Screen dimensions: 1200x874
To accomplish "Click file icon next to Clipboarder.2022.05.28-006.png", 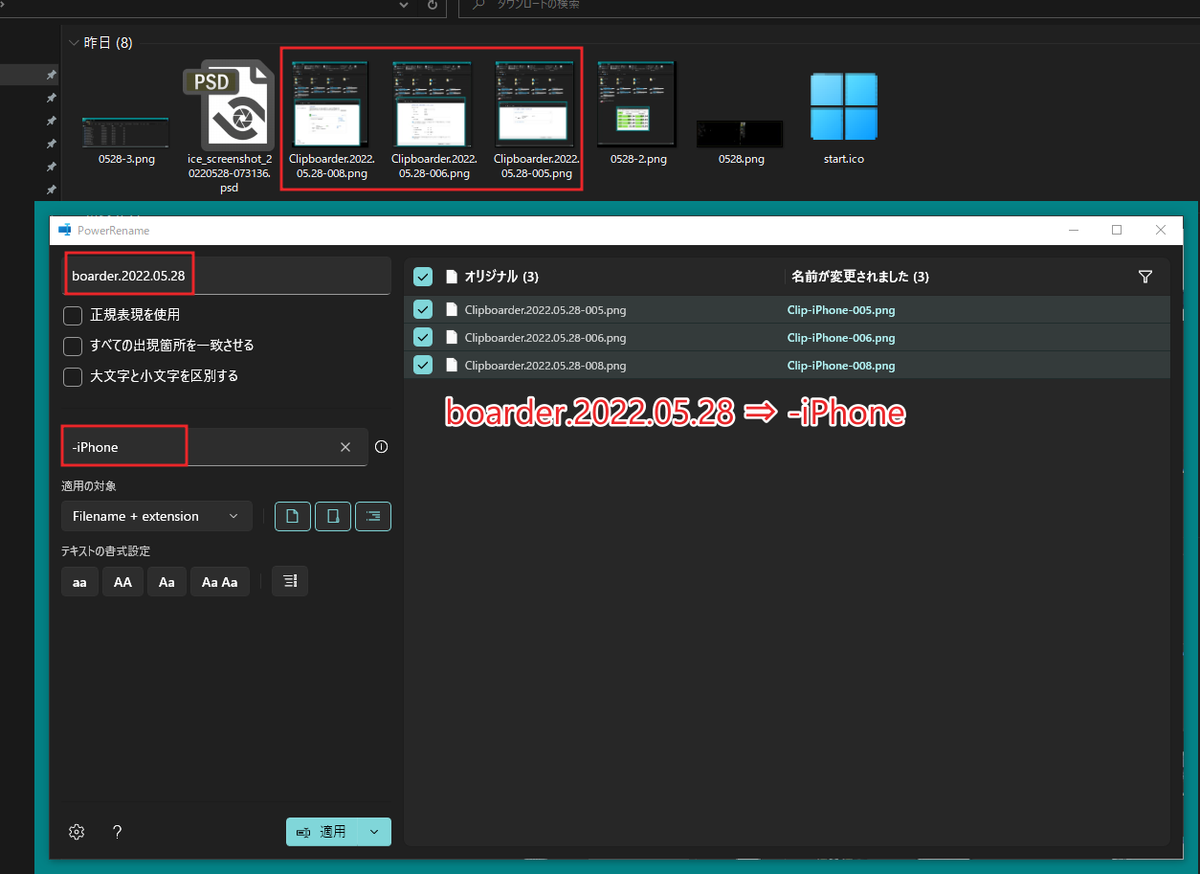I will click(451, 338).
